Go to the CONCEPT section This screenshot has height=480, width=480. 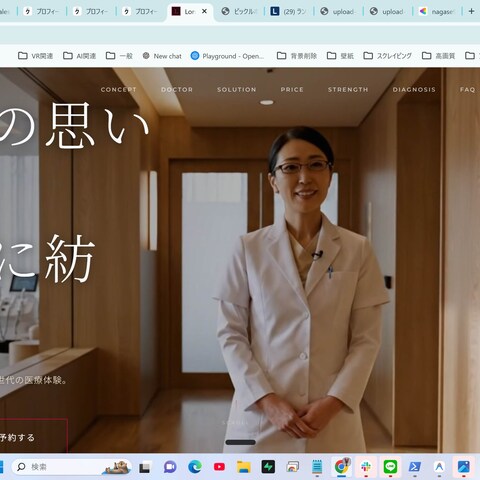click(x=118, y=89)
